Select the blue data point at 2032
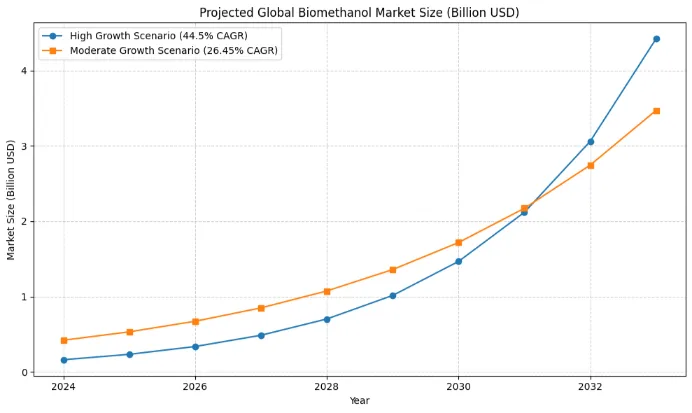 coord(590,142)
